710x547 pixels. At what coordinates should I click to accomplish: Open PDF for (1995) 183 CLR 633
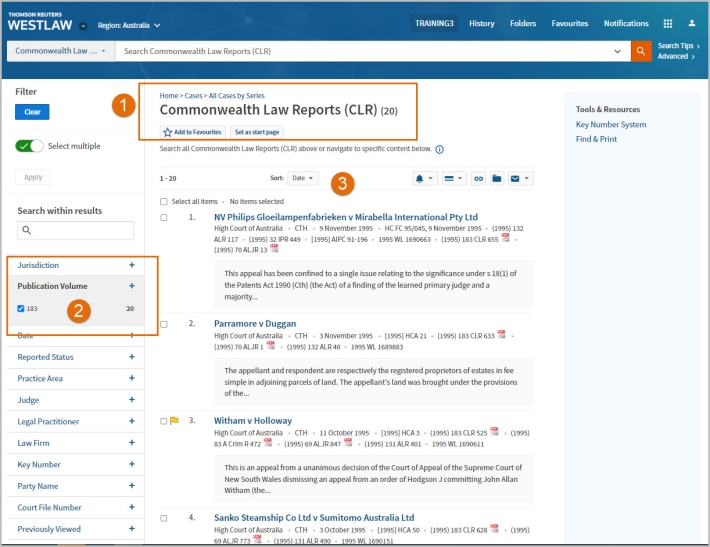pos(501,334)
